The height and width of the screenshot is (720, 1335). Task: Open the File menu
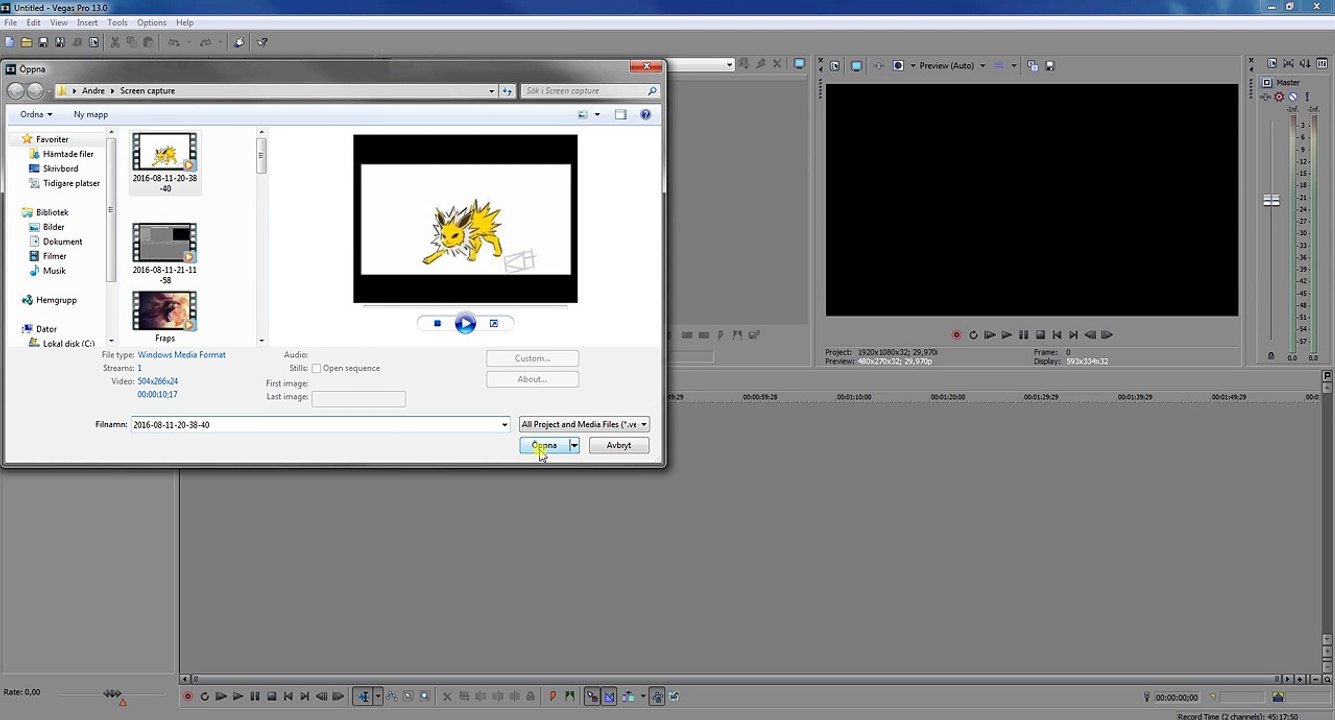(x=11, y=22)
